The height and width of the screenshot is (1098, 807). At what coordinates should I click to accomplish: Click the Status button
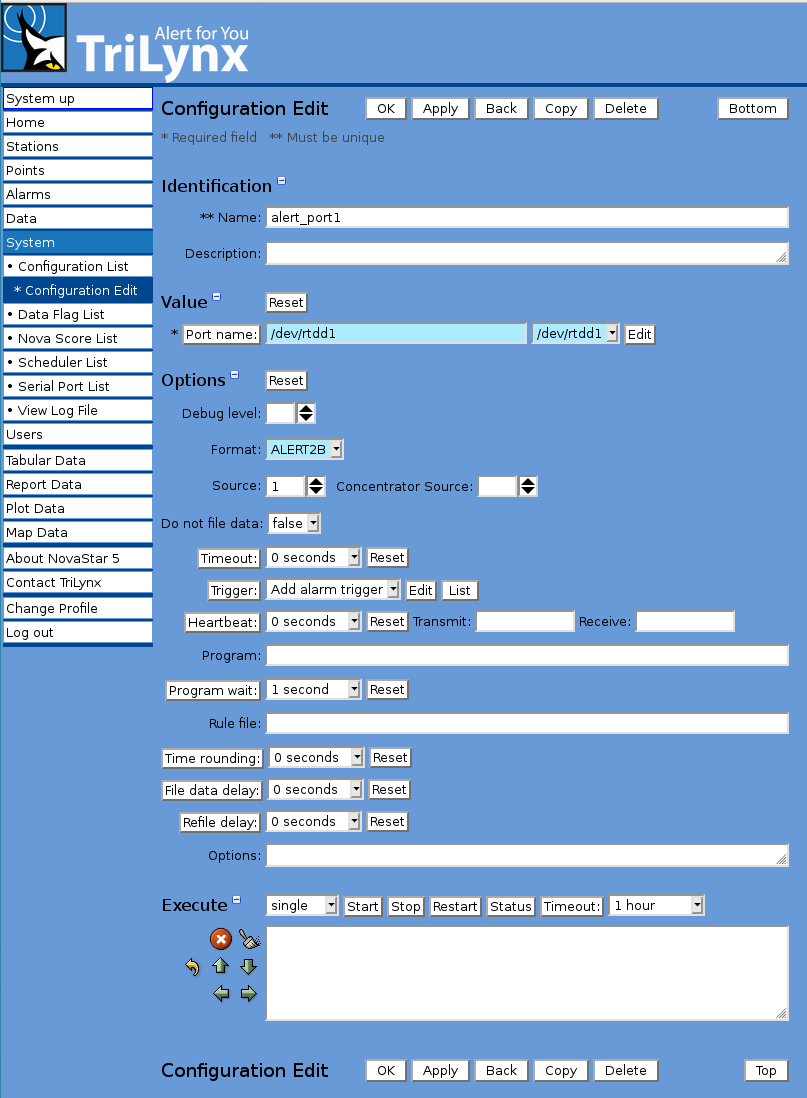511,906
